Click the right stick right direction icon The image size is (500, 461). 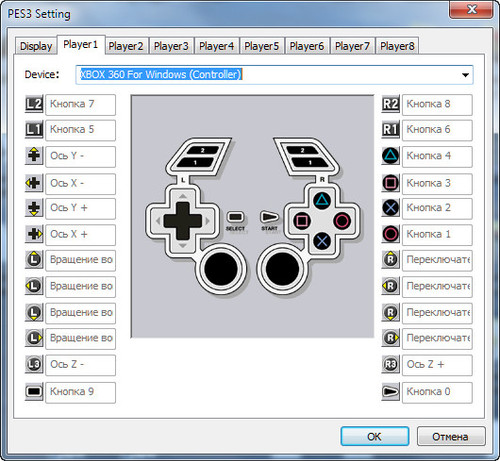point(391,338)
